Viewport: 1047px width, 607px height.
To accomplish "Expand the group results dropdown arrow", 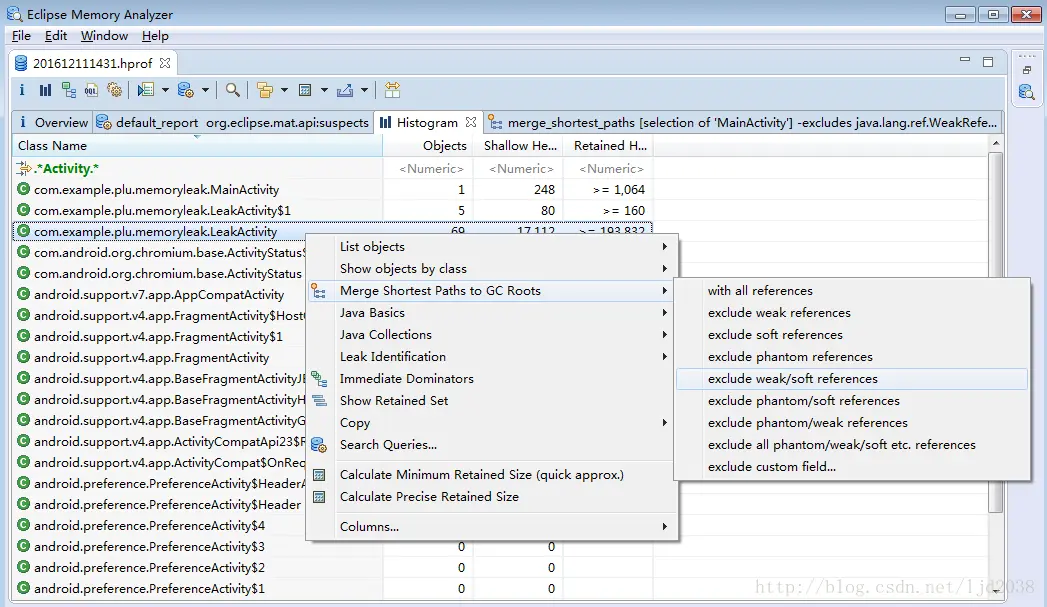I will [x=284, y=90].
